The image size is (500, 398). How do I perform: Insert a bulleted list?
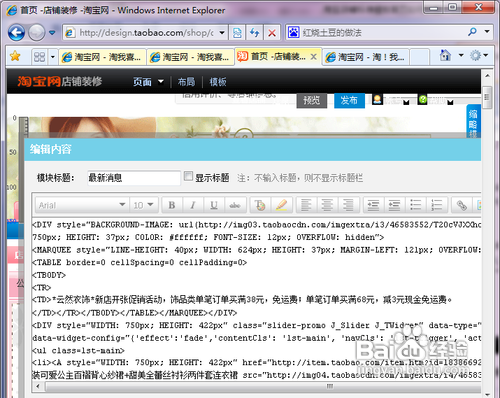(416, 205)
